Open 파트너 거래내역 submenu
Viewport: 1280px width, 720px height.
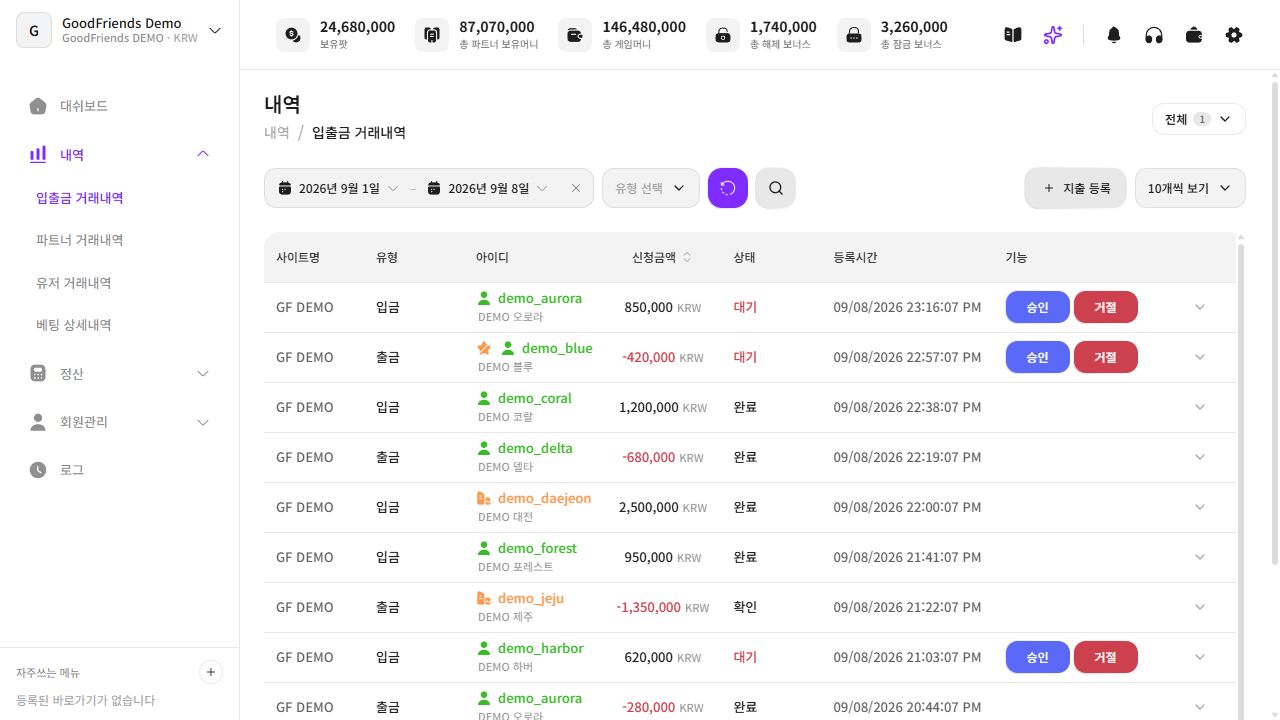[80, 240]
